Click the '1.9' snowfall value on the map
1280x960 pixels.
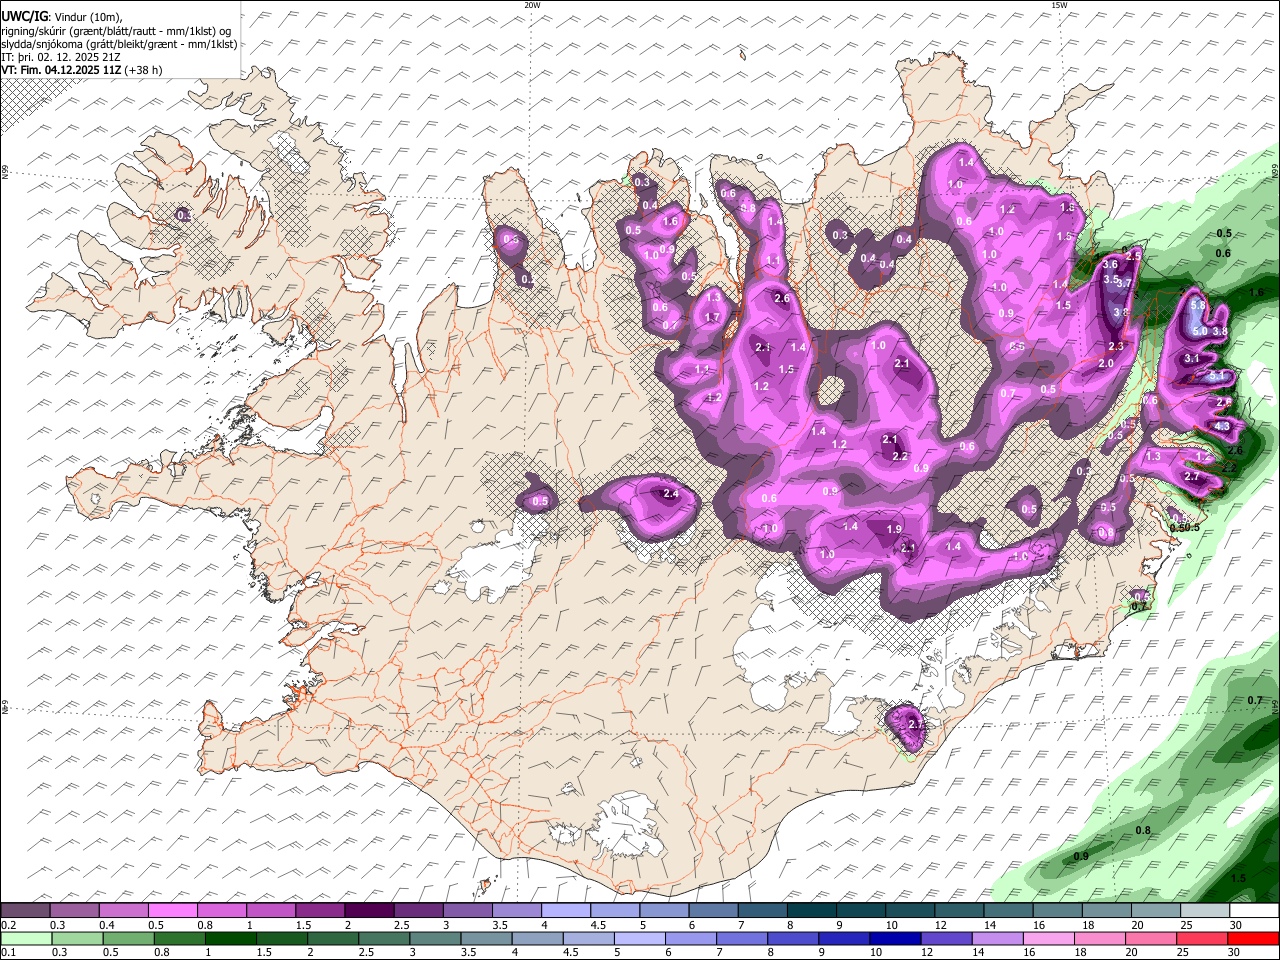(894, 530)
